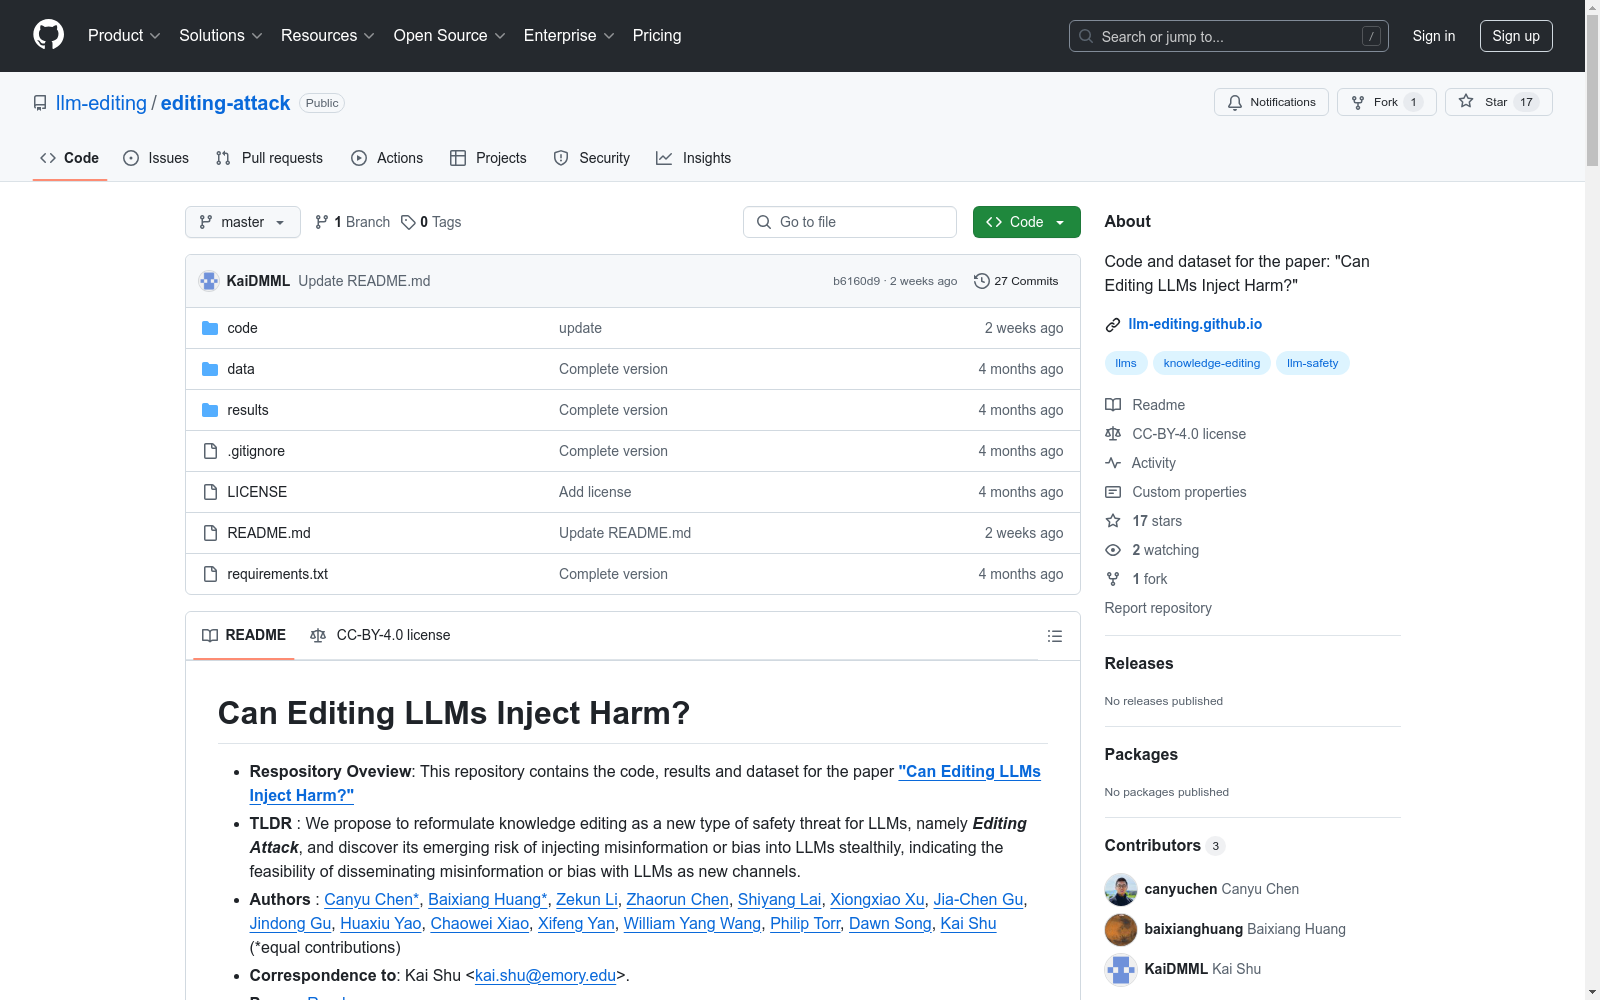
Task: Switch to the Security tab
Action: (592, 158)
